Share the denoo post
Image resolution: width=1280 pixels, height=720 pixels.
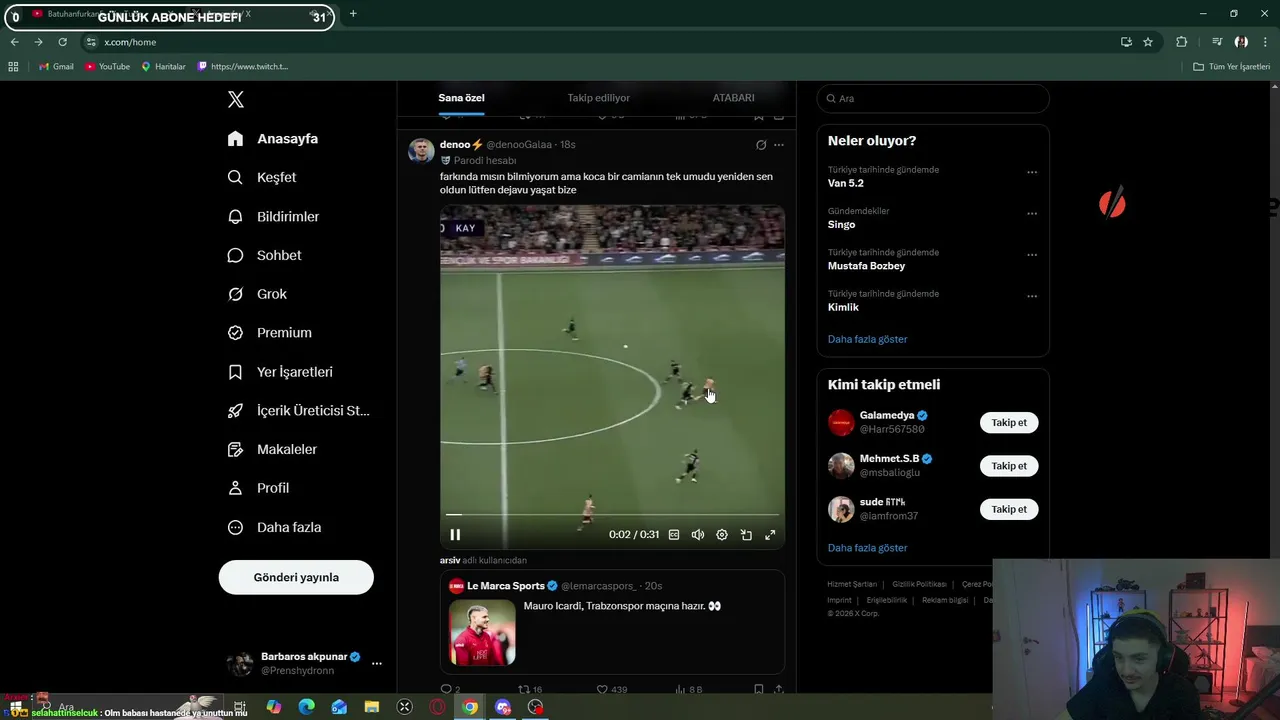coord(779,690)
